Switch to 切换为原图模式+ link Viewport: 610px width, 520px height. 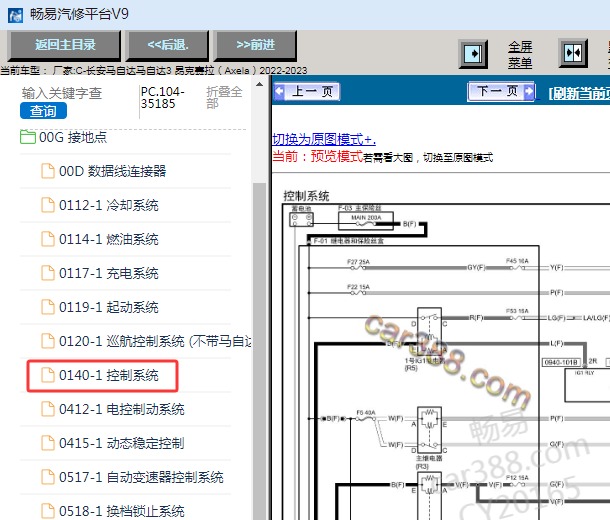tap(324, 139)
